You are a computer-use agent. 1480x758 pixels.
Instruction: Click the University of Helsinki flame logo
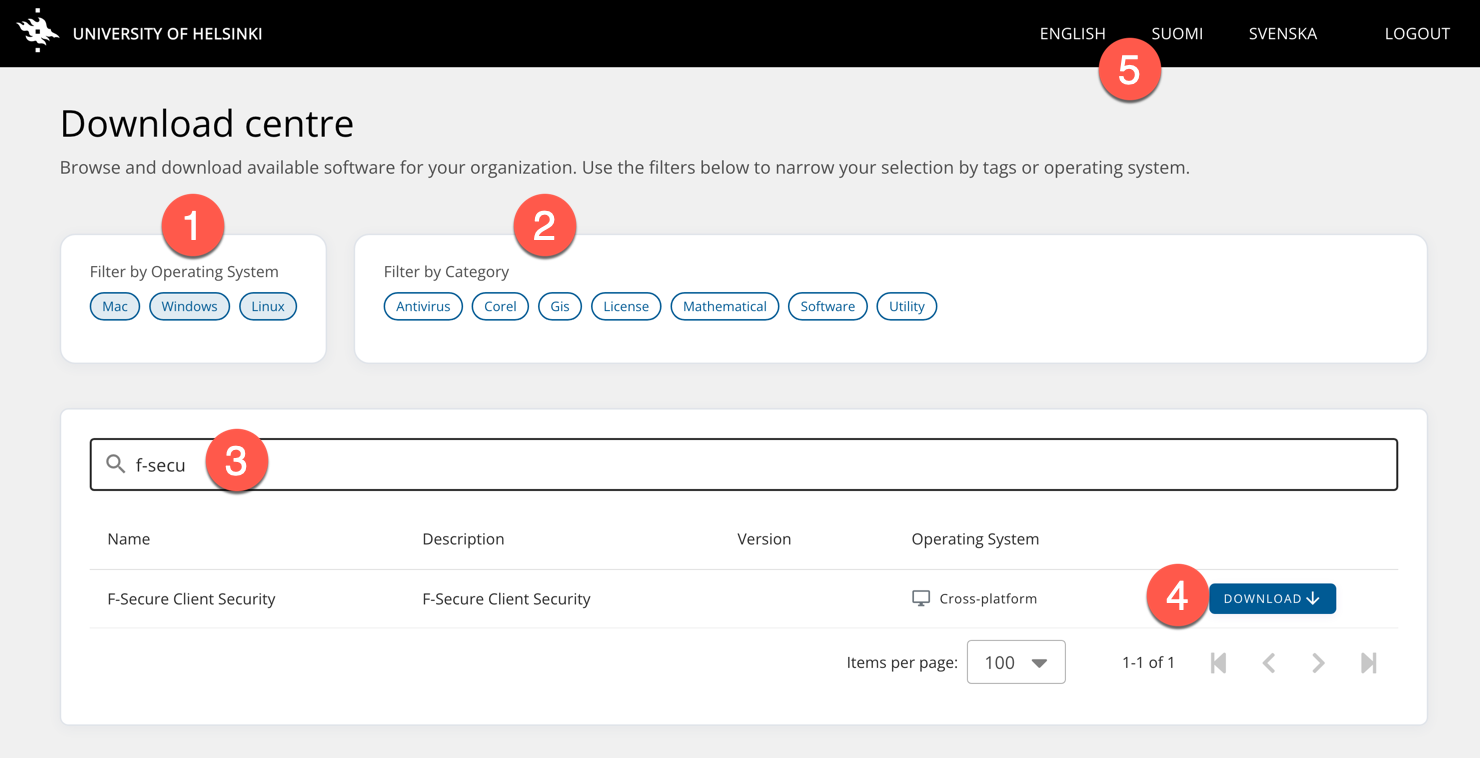[38, 32]
